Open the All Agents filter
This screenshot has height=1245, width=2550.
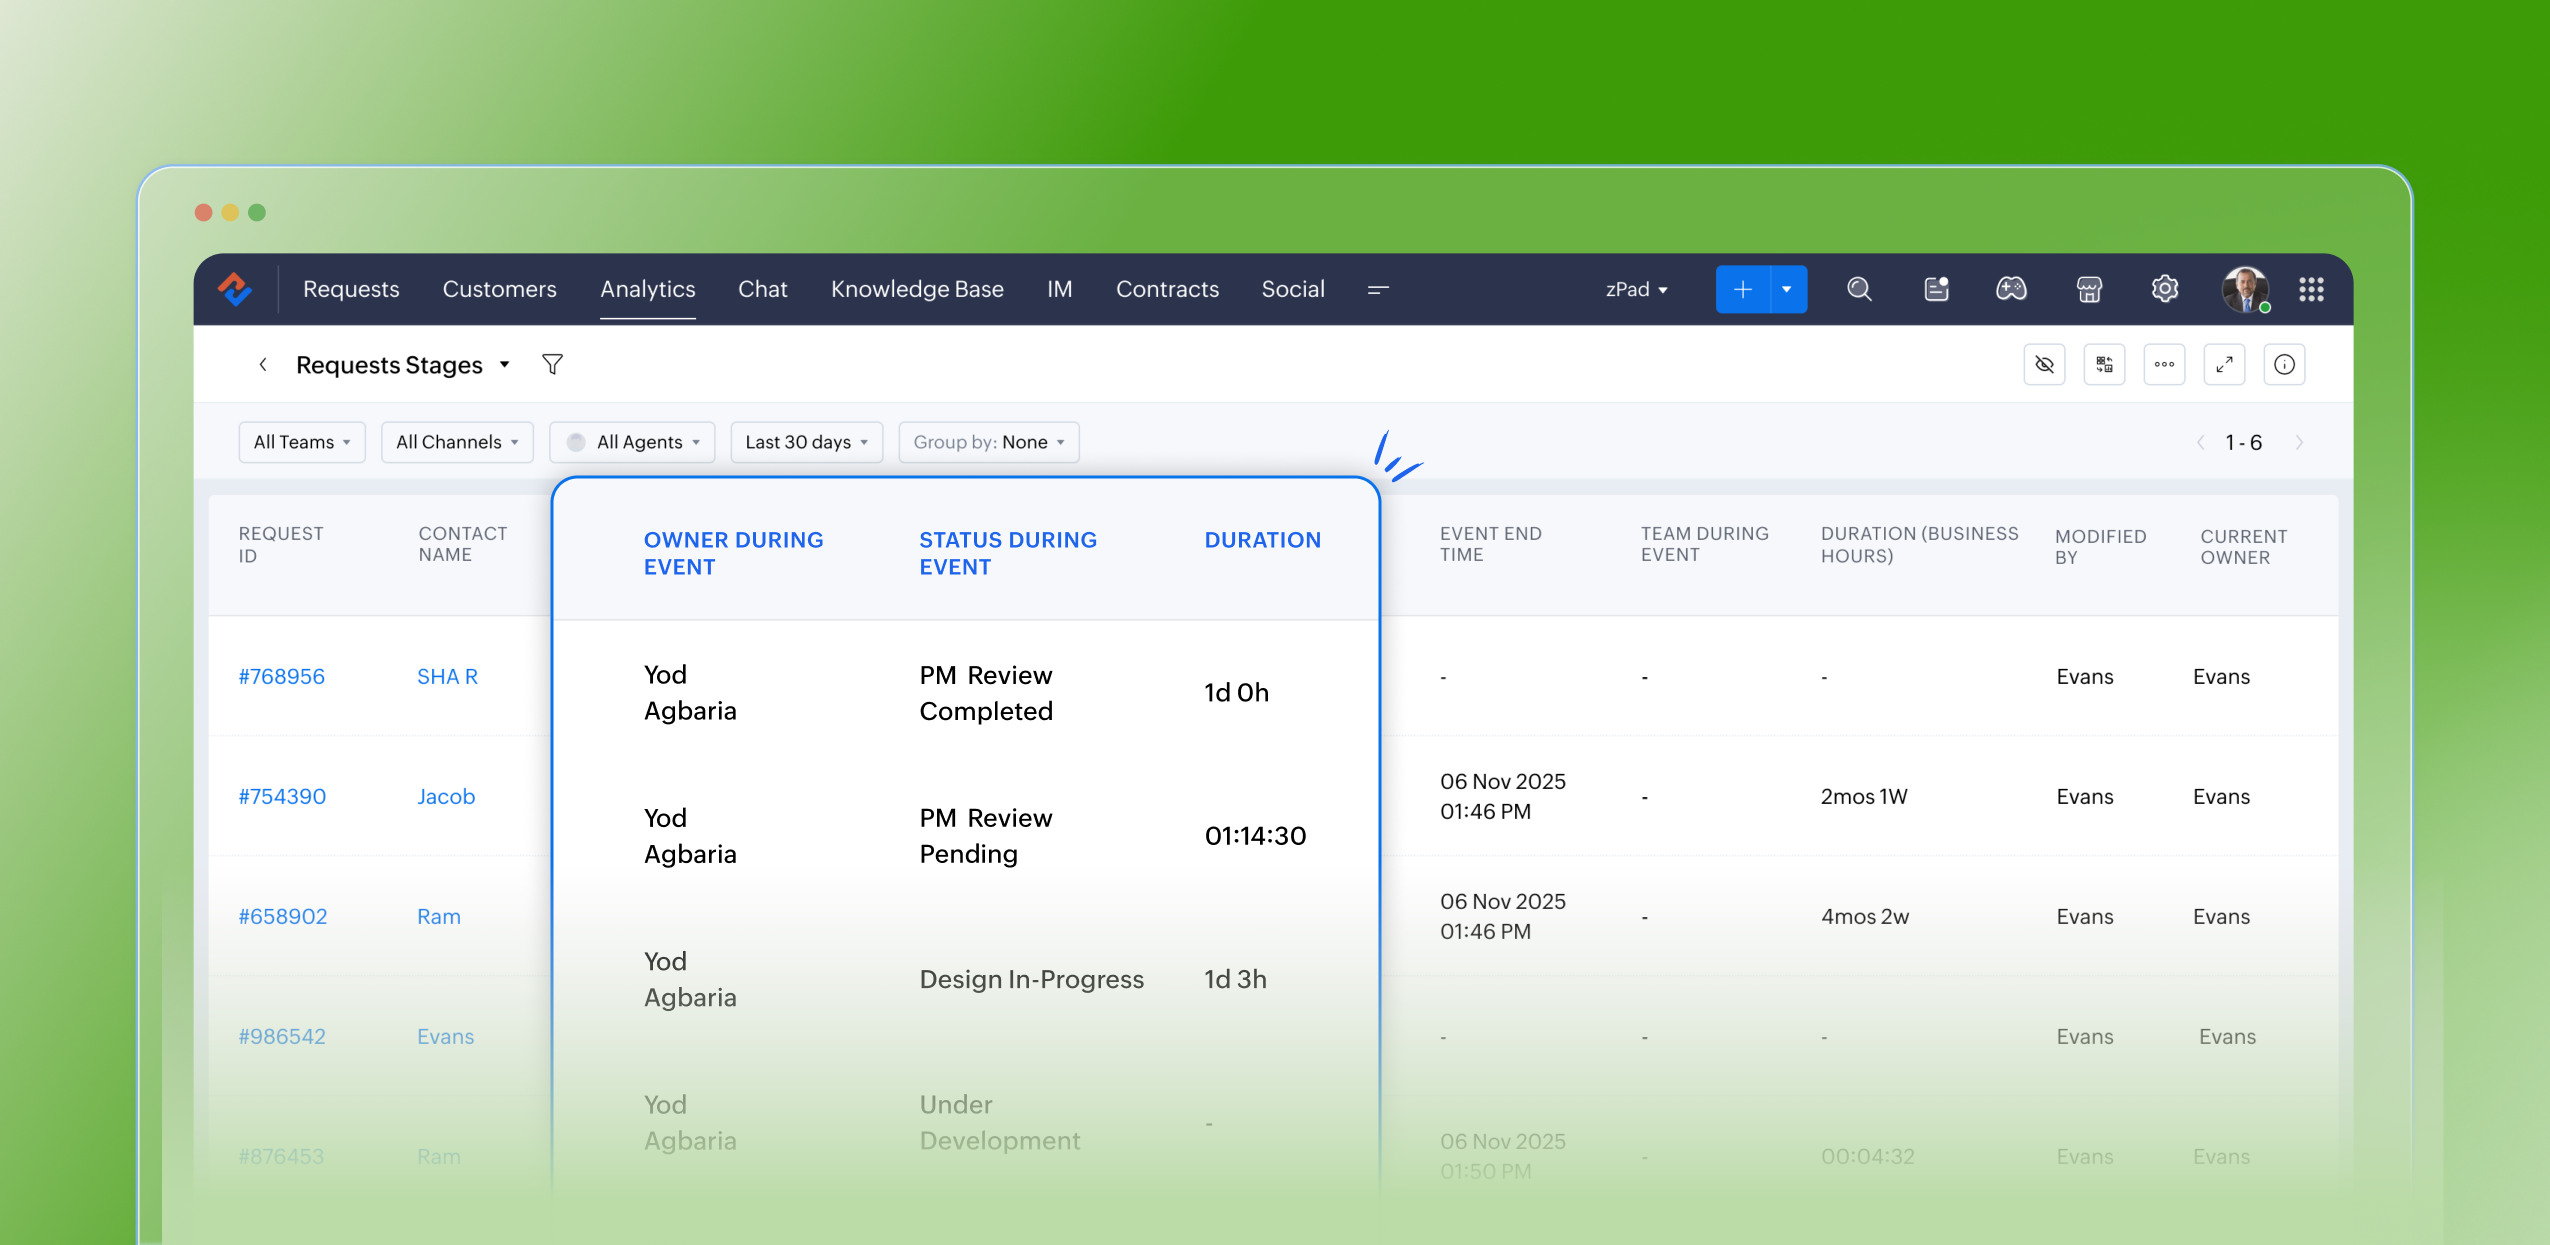[x=632, y=442]
